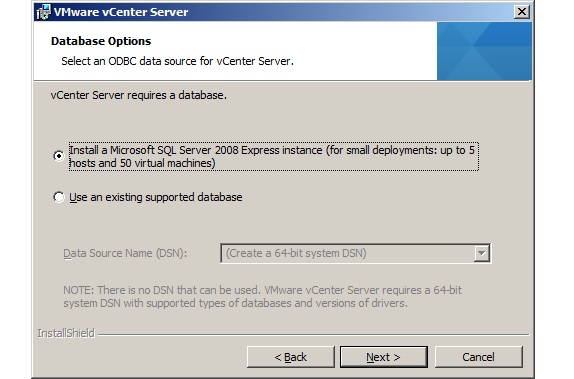Proceed with the Next button
574x379 pixels.
[383, 357]
